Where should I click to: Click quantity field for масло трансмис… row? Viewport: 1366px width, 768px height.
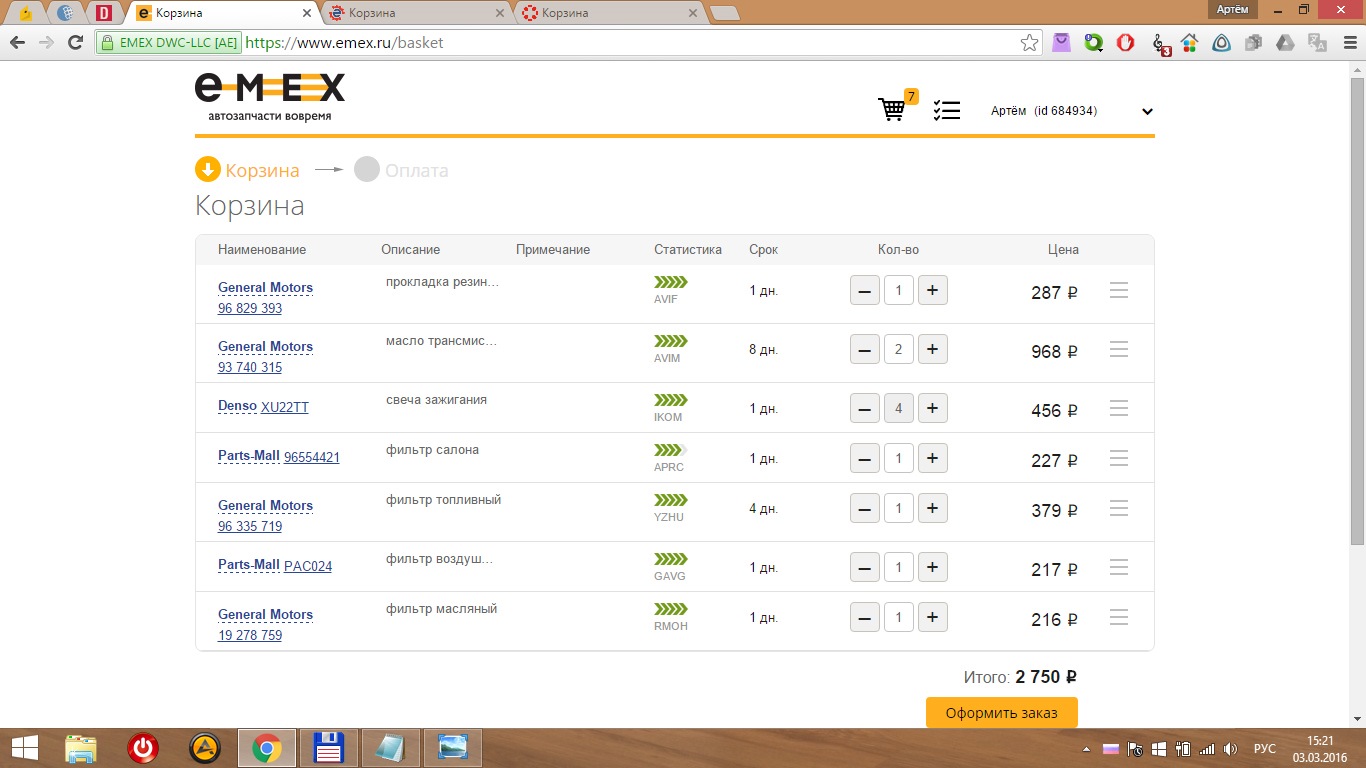[x=899, y=349]
